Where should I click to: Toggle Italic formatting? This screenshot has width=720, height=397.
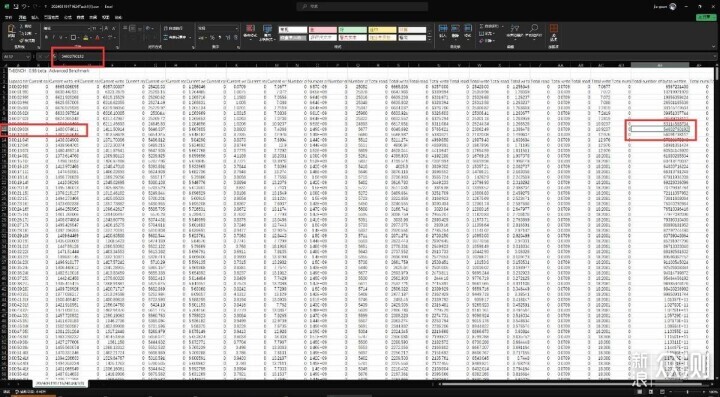[x=53, y=37]
